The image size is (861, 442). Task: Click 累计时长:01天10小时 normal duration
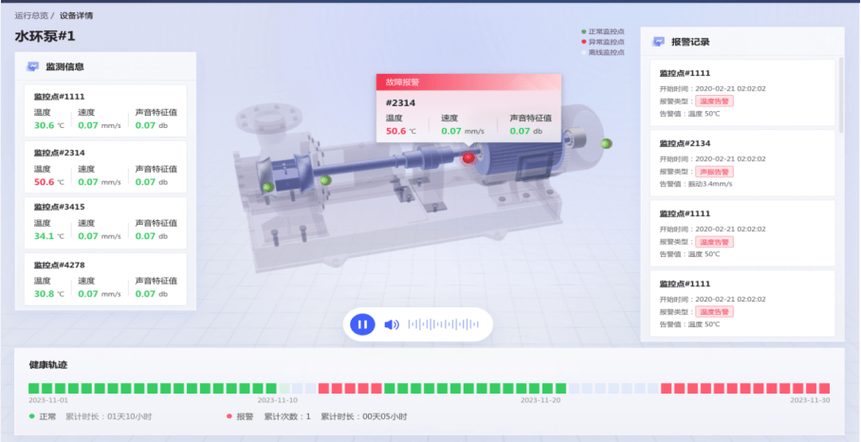coord(109,417)
